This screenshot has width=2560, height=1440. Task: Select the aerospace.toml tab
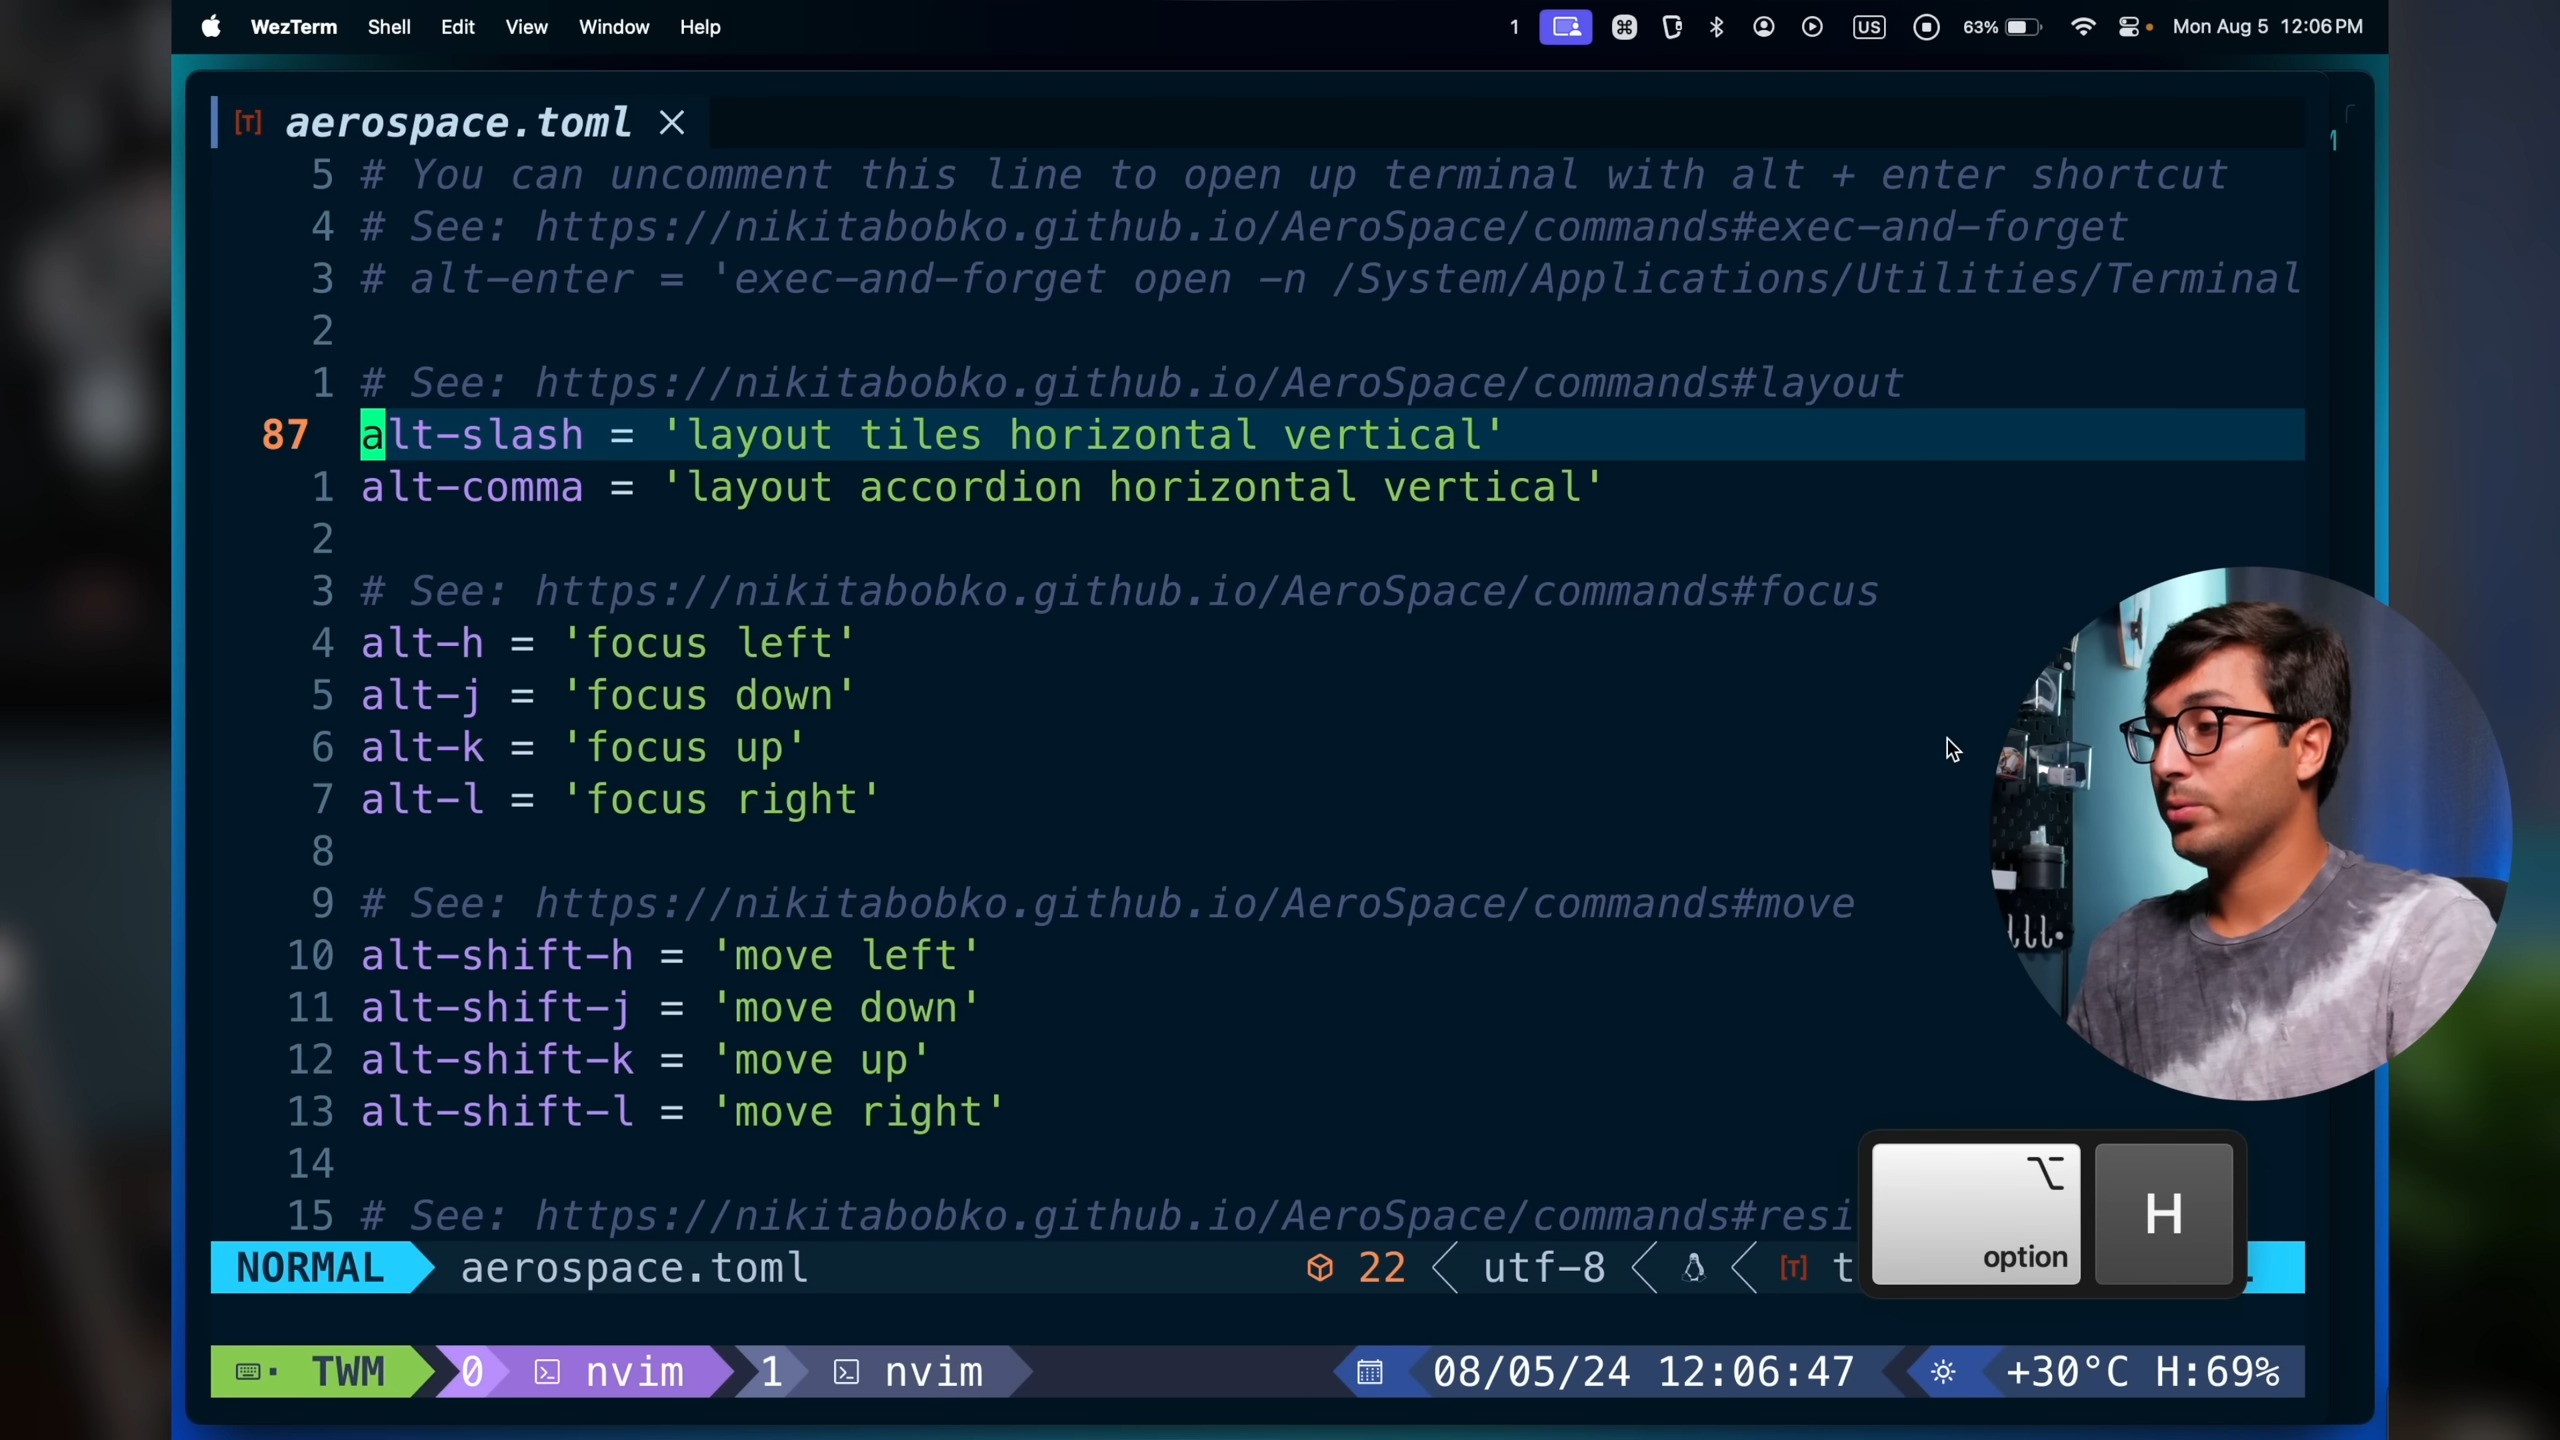click(x=458, y=123)
